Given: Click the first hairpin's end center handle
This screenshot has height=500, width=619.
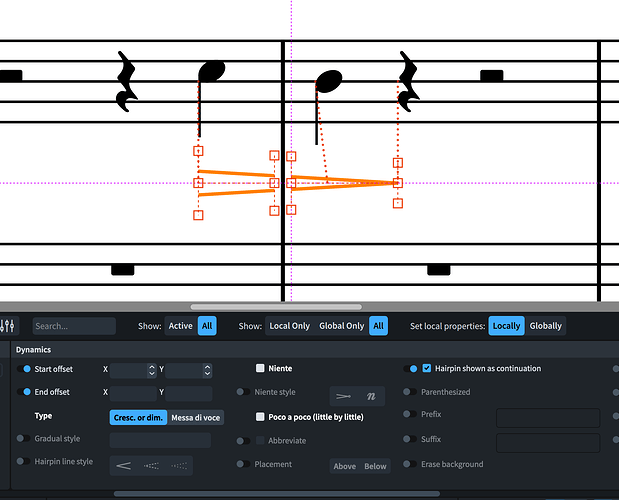Looking at the screenshot, I should [x=274, y=183].
